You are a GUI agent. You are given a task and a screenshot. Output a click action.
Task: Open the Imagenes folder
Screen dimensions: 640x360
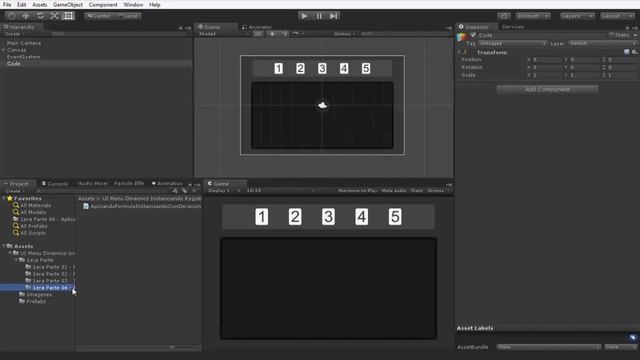click(x=39, y=295)
